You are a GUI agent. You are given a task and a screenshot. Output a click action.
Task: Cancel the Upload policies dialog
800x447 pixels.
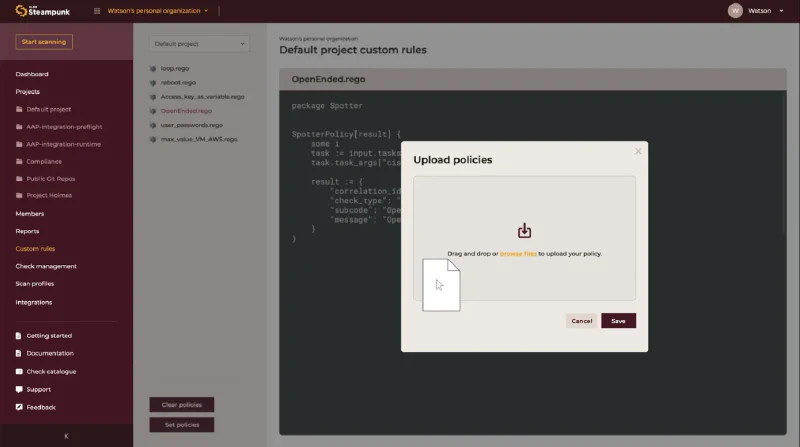coord(582,321)
